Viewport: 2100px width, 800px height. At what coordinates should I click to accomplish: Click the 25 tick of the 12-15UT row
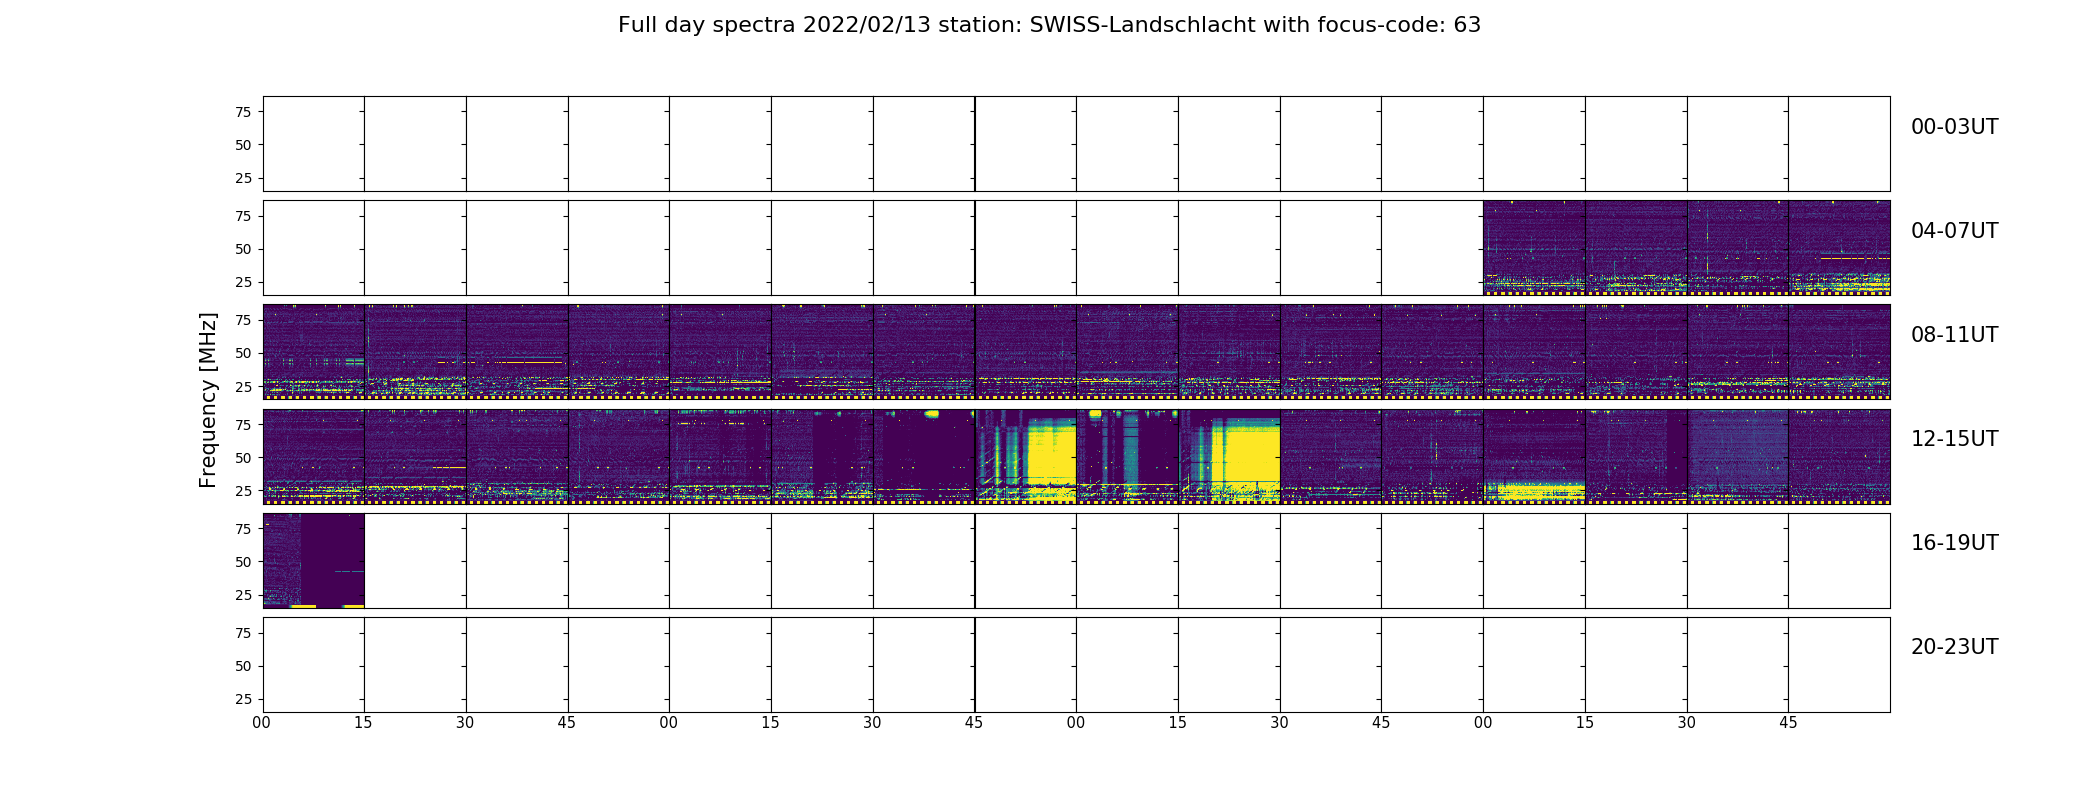(x=243, y=491)
